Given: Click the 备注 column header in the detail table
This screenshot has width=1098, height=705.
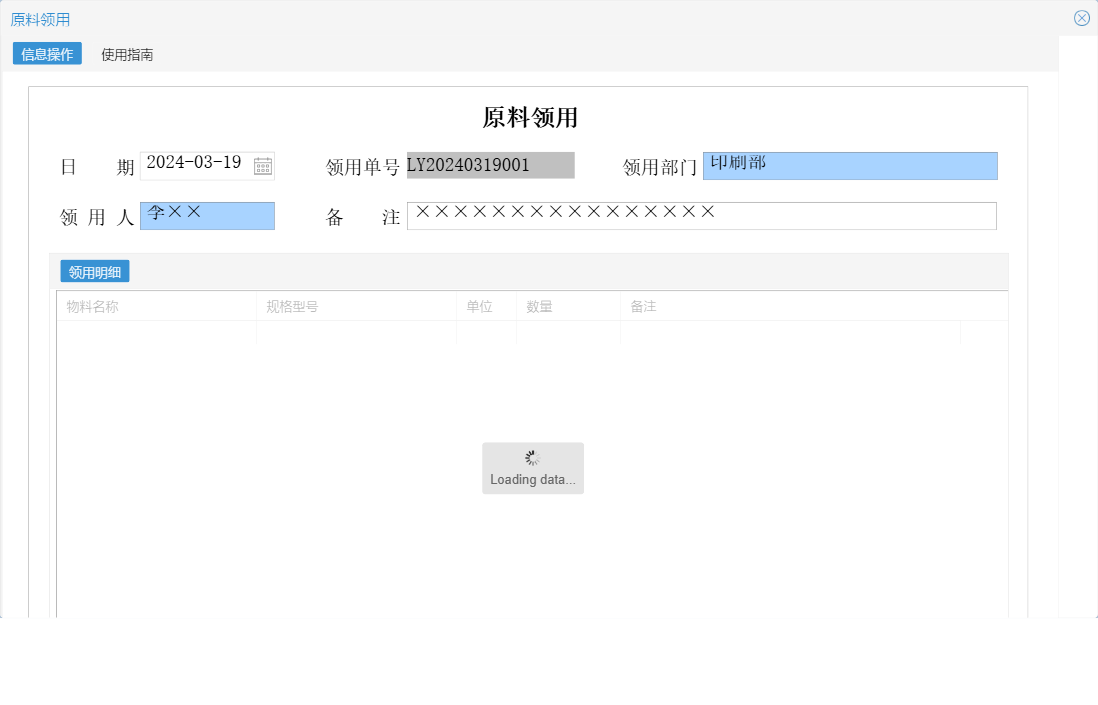Looking at the screenshot, I should [643, 306].
